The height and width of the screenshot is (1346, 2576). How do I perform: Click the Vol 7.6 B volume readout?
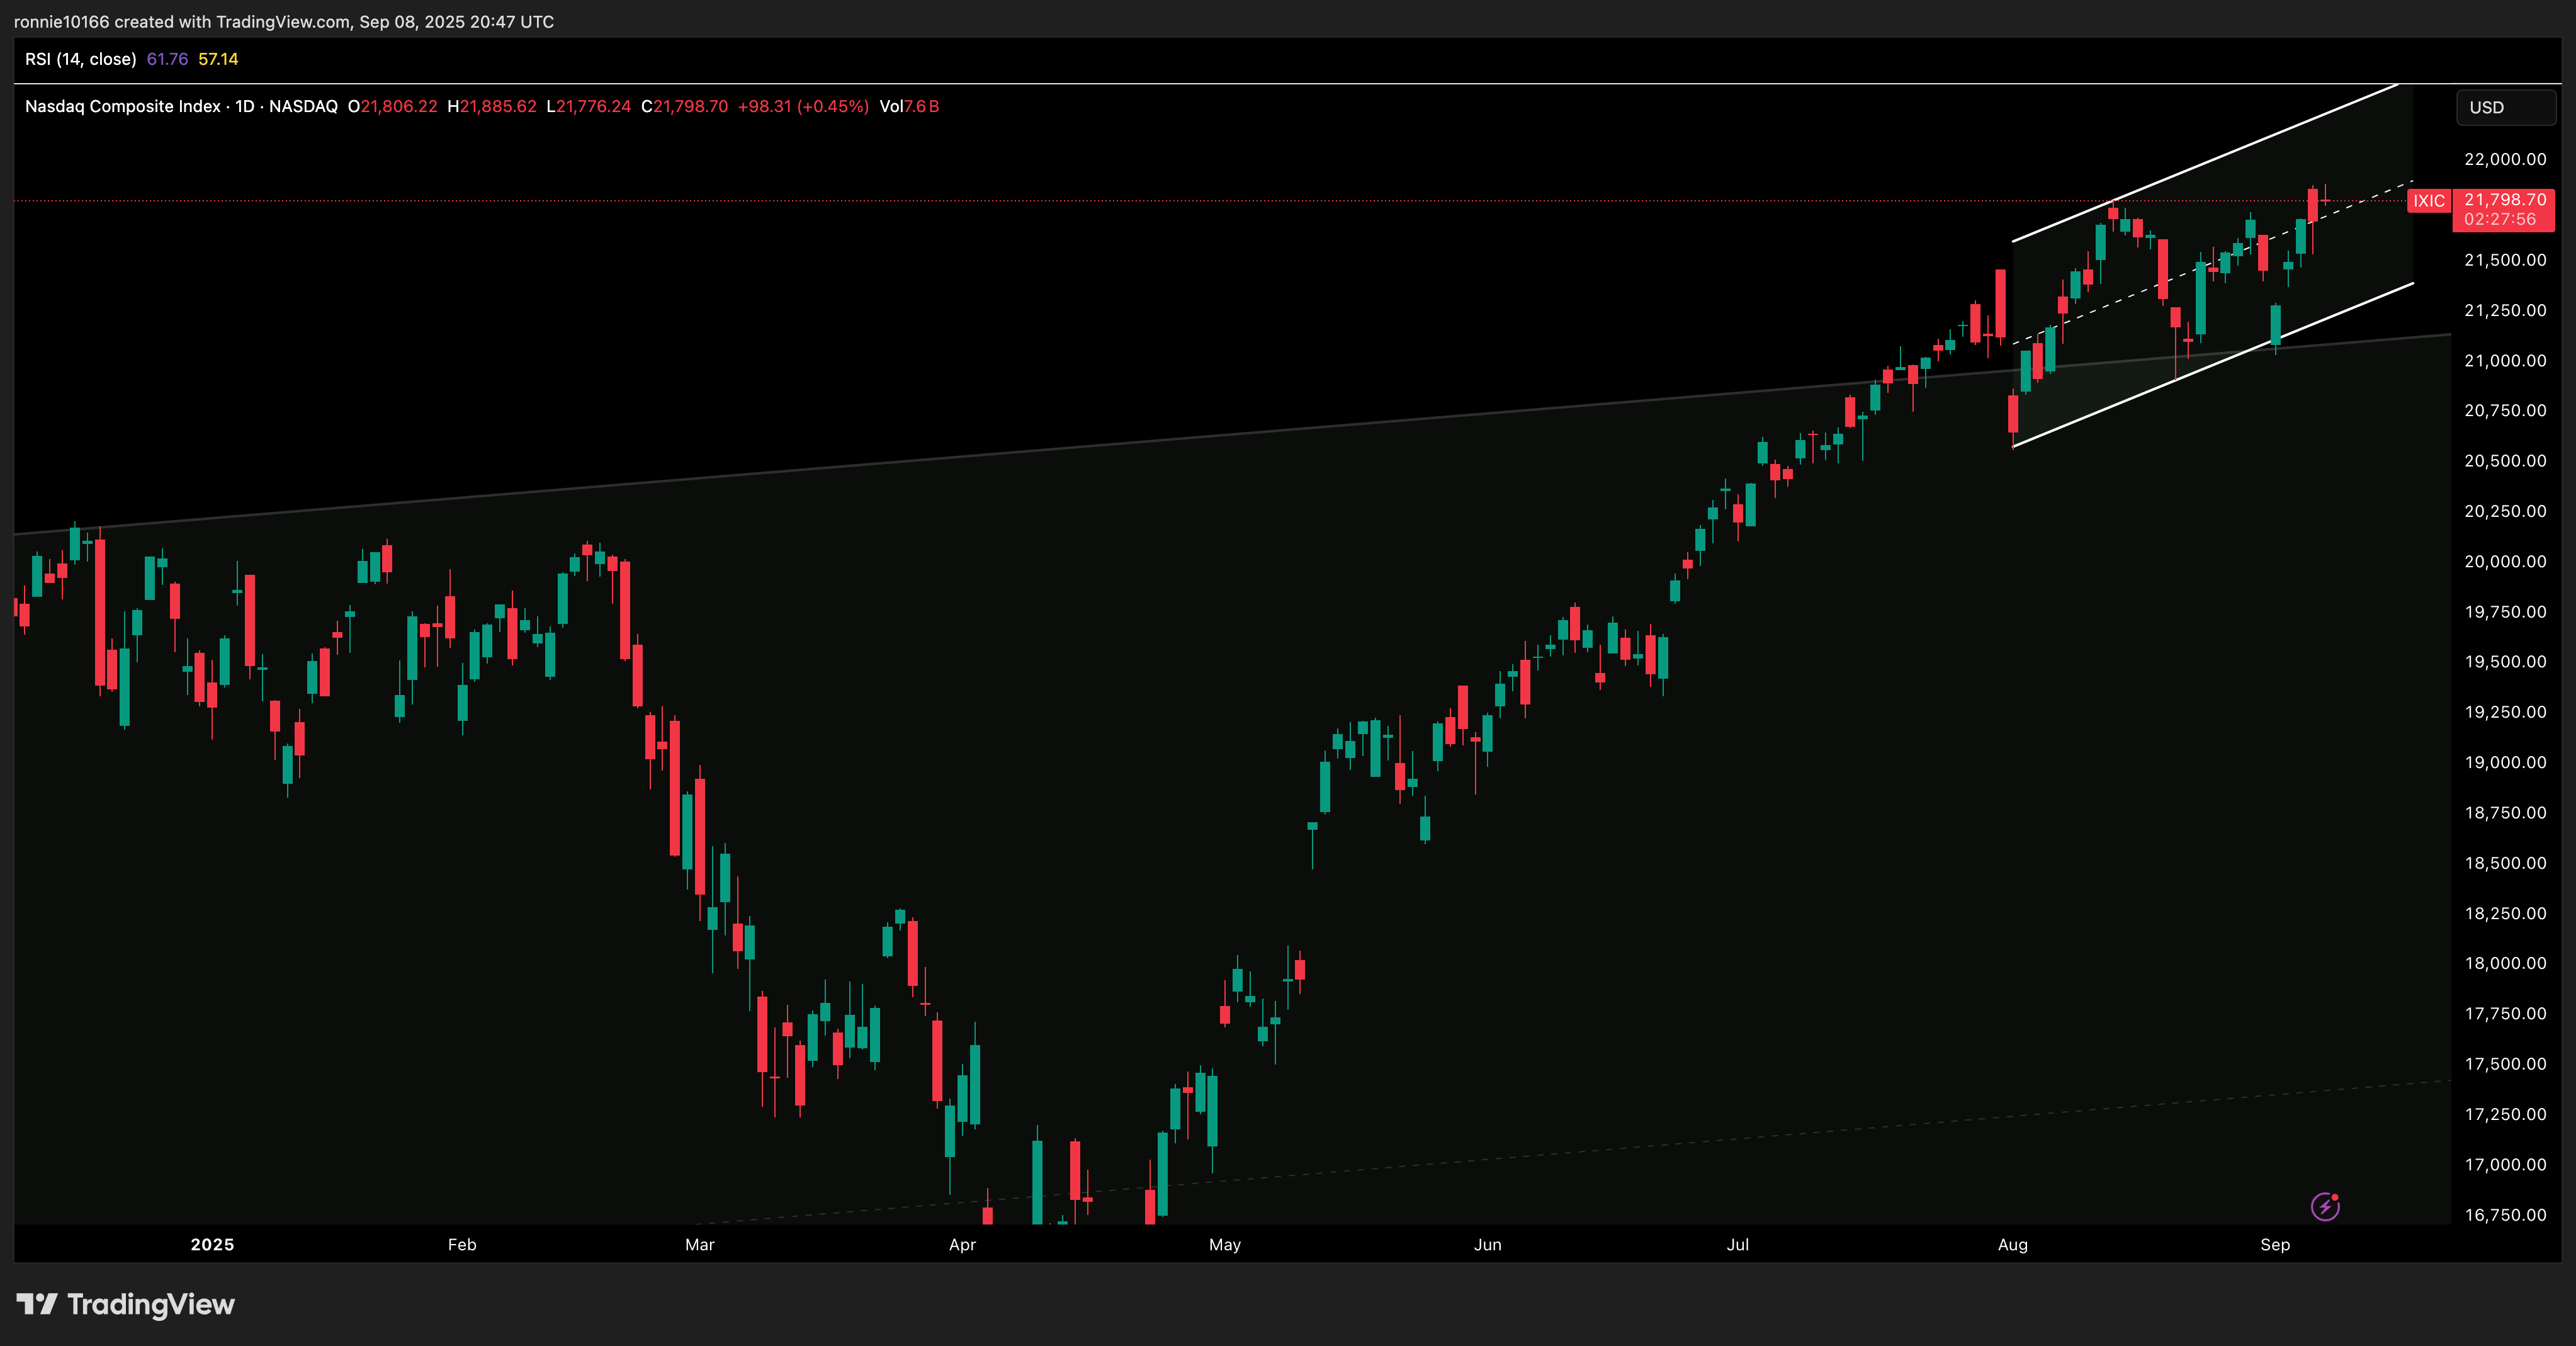point(909,106)
